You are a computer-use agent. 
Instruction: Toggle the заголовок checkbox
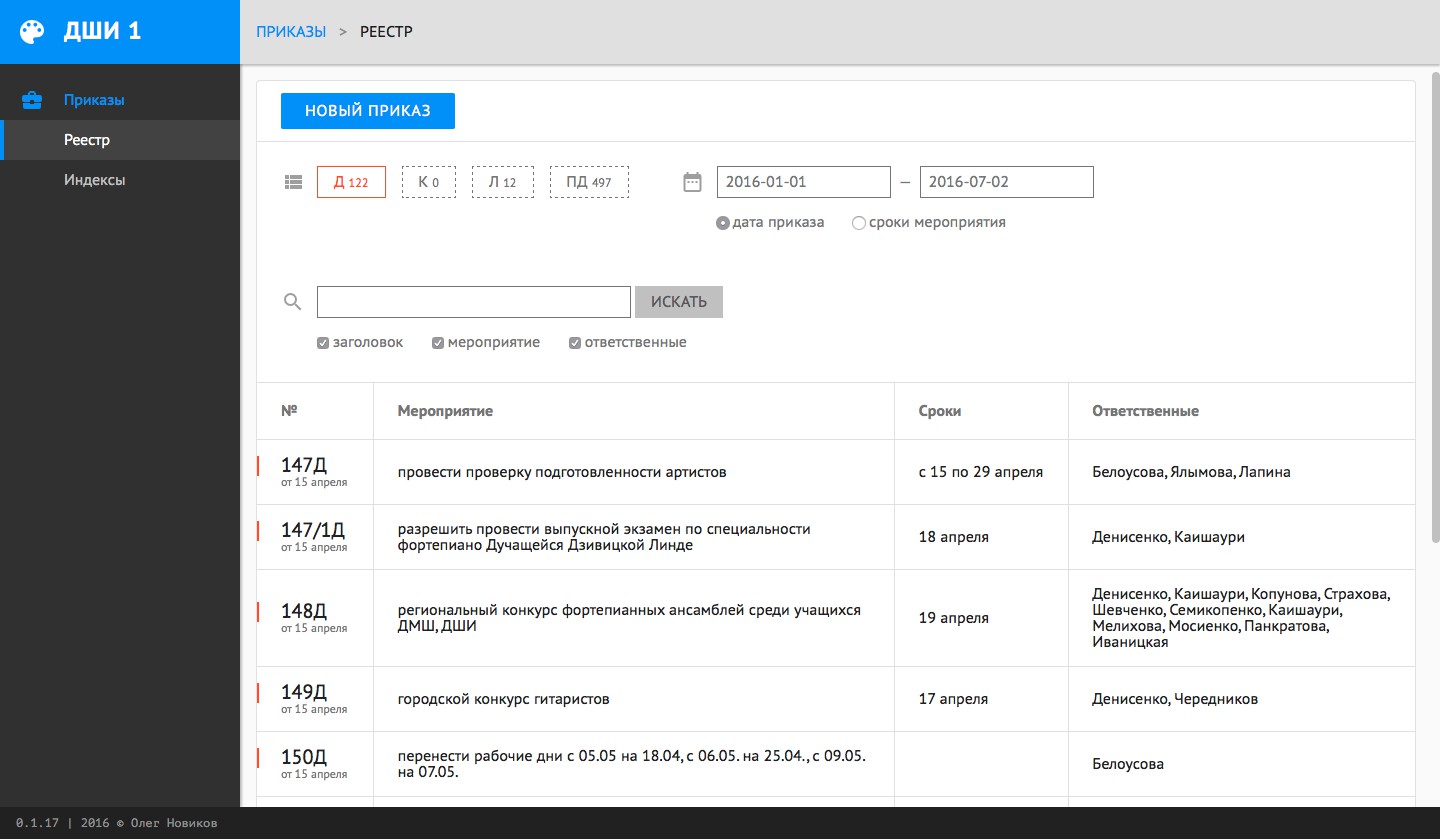[323, 343]
